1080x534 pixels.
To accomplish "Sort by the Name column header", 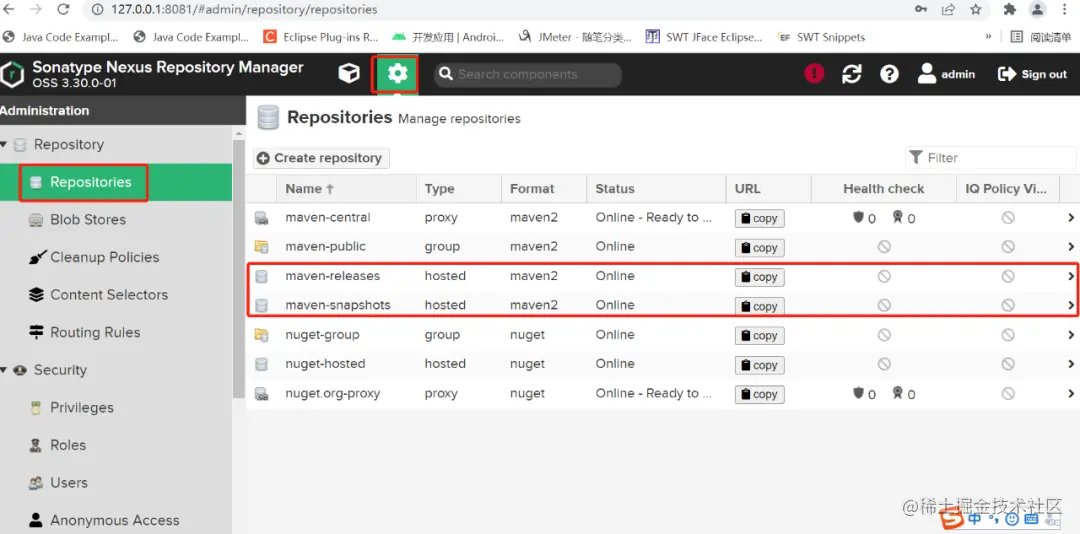I will click(x=346, y=189).
